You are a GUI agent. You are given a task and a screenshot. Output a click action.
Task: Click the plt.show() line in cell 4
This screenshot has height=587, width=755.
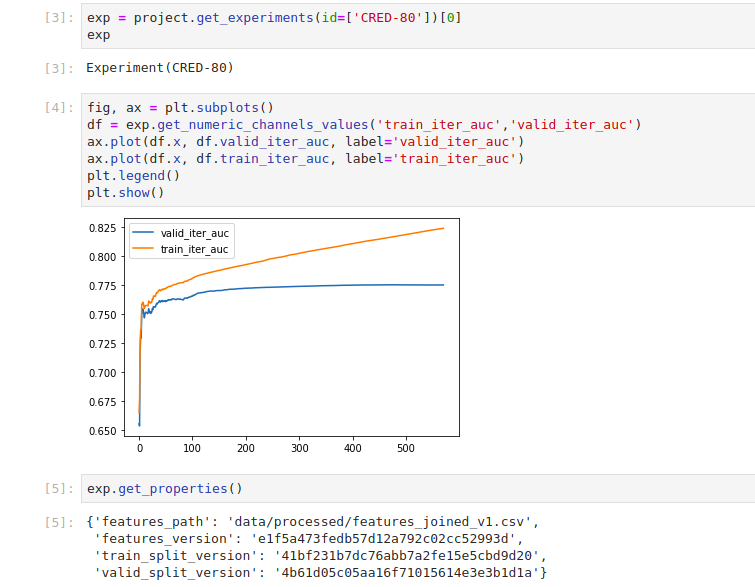(x=126, y=193)
